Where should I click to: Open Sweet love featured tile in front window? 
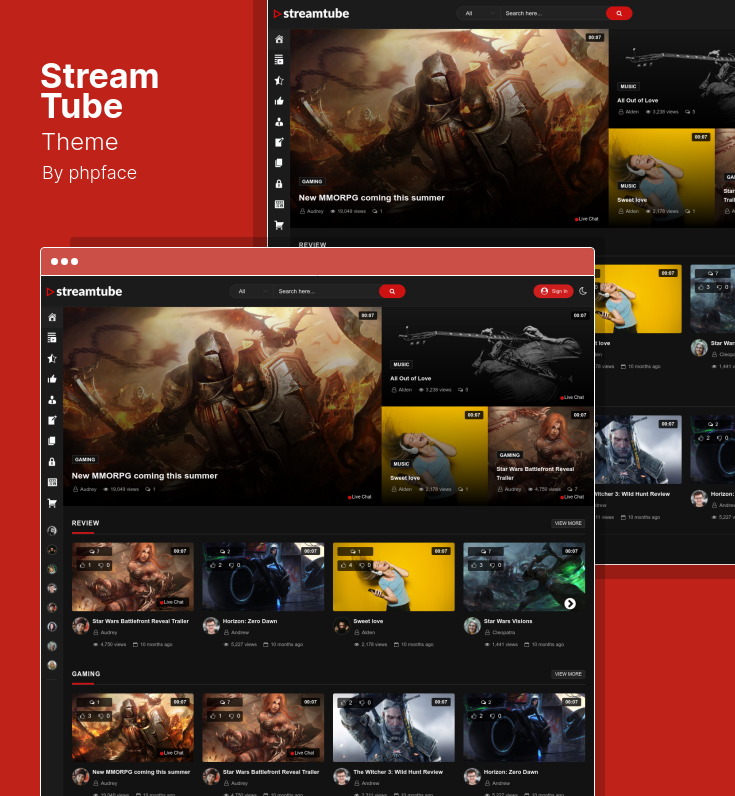[x=435, y=455]
